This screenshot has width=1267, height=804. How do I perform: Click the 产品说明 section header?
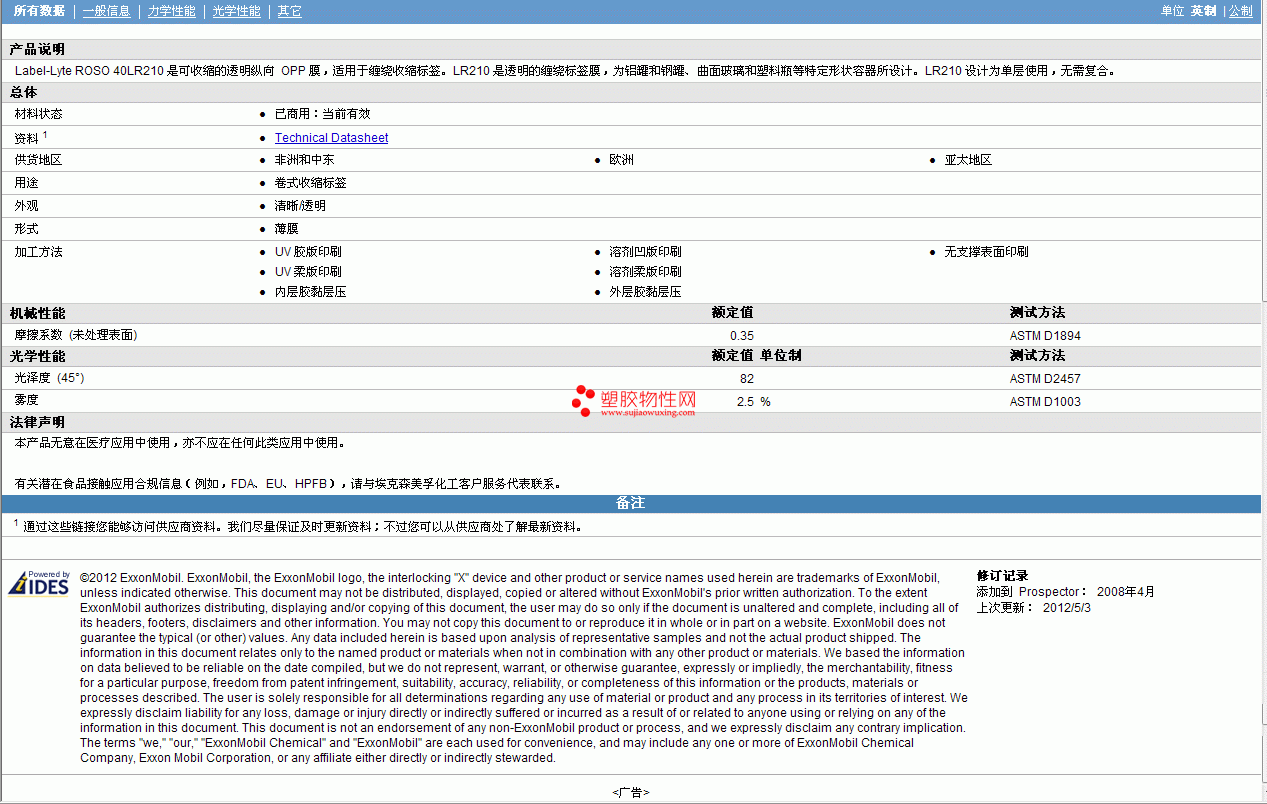(x=37, y=49)
